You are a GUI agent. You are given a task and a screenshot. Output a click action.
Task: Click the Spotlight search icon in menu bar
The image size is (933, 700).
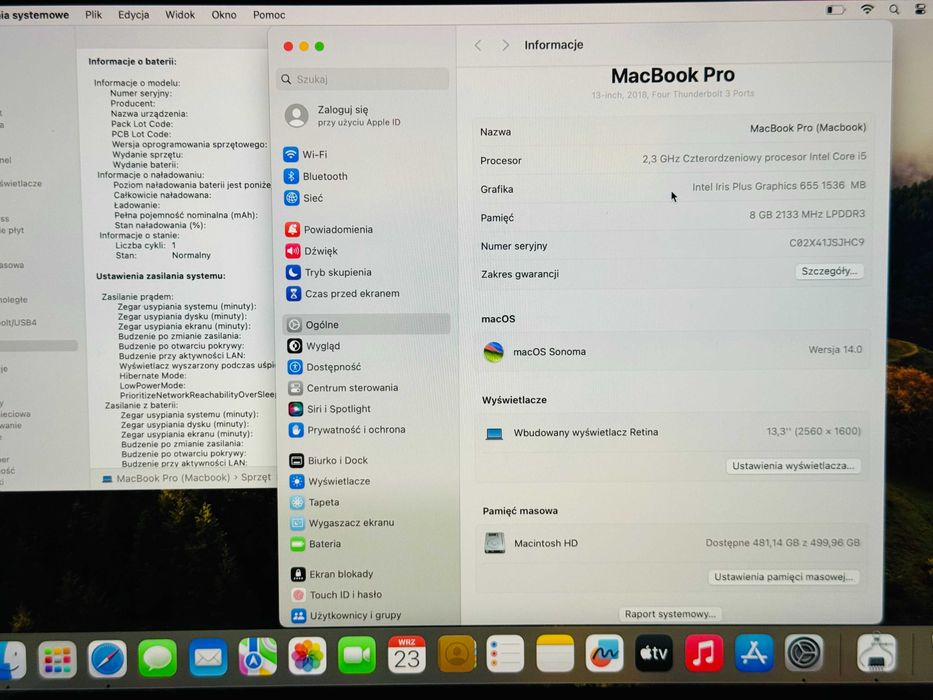pyautogui.click(x=894, y=10)
